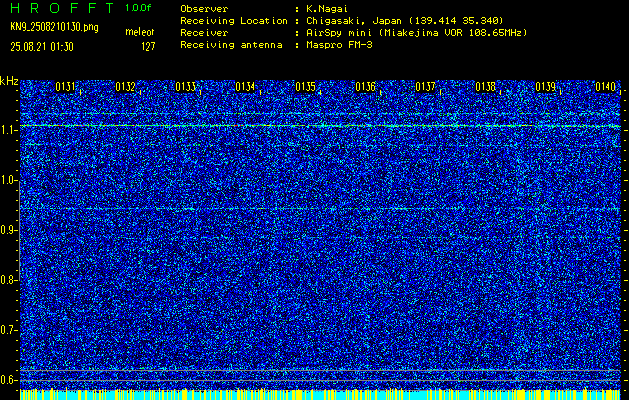Viewport: 629px width, 400px height.
Task: Click the yellow-cyan signal strength bar at bottom
Action: point(320,394)
